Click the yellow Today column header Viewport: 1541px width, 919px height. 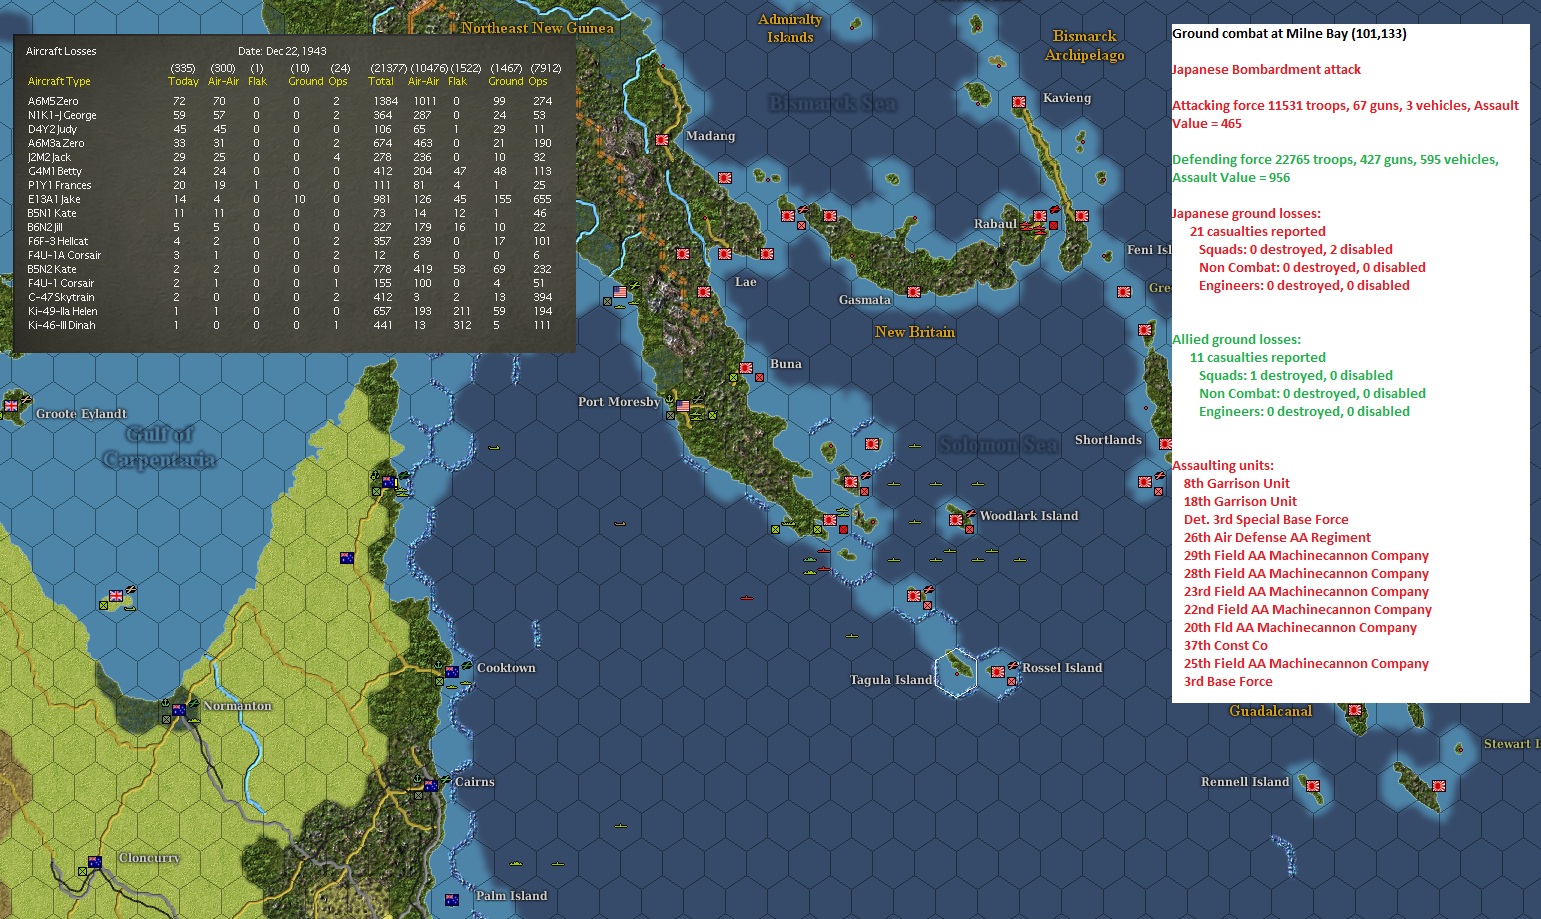click(x=183, y=82)
